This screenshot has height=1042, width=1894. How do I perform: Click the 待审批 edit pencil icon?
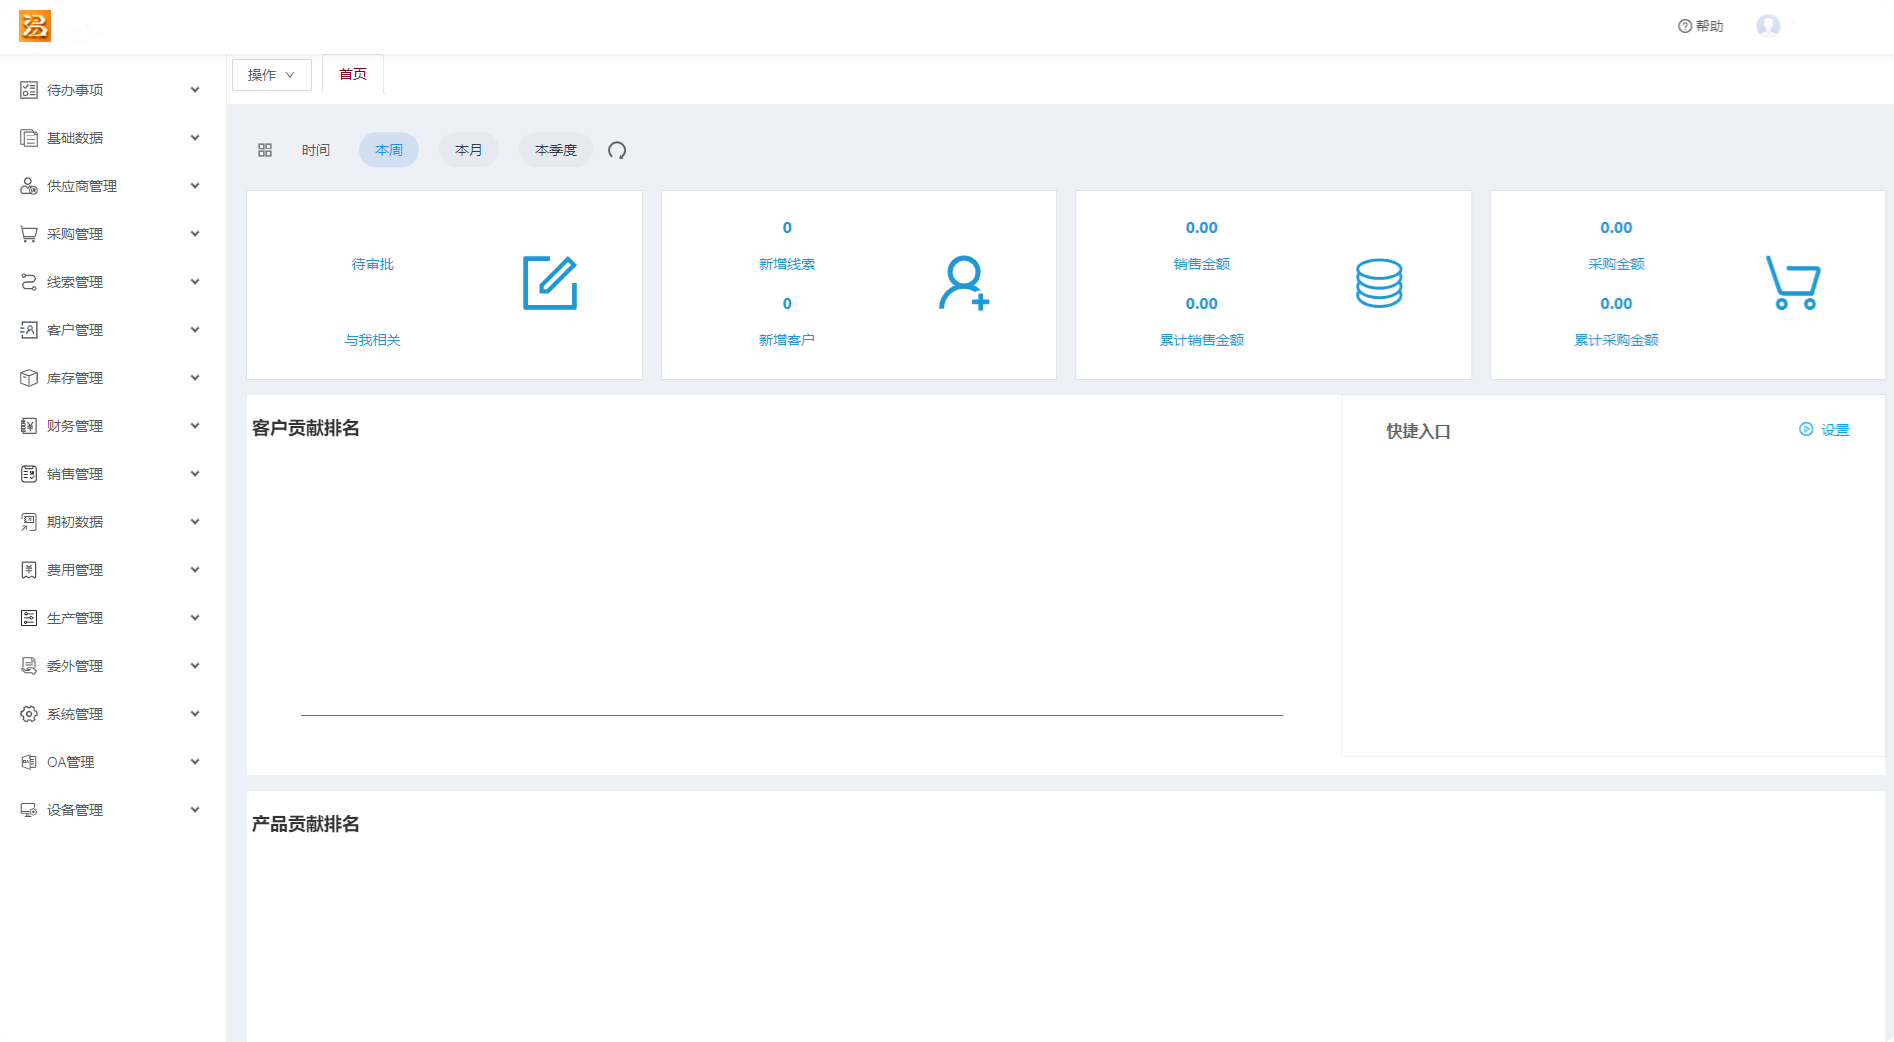550,283
